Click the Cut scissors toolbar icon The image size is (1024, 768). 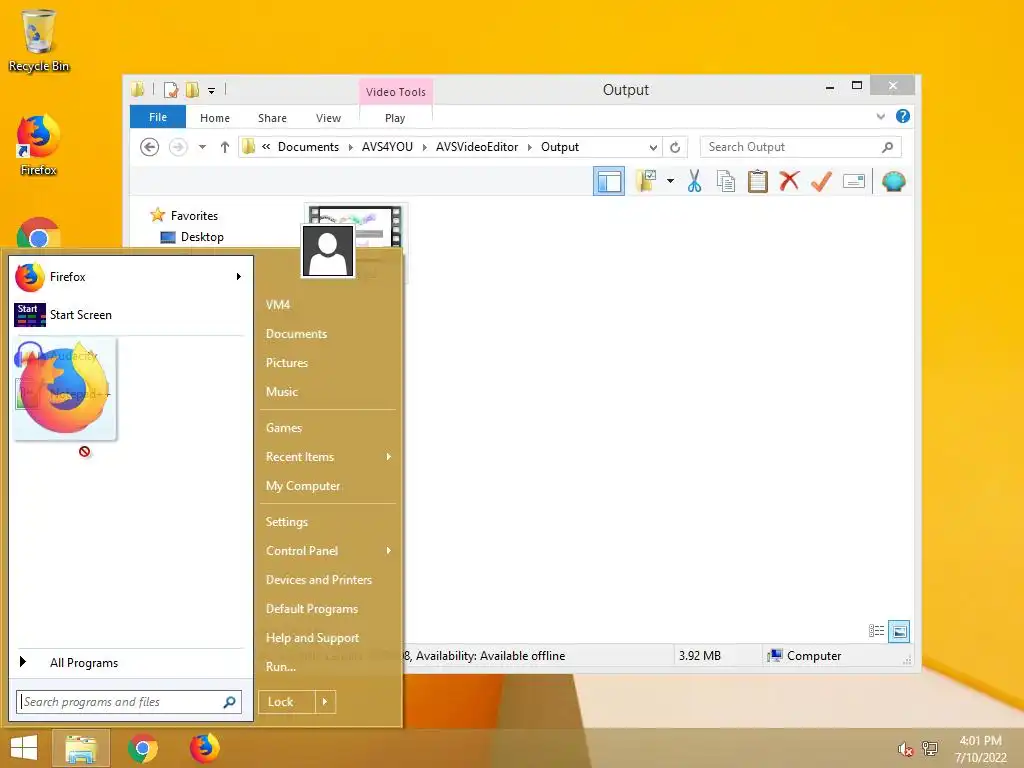click(x=694, y=181)
